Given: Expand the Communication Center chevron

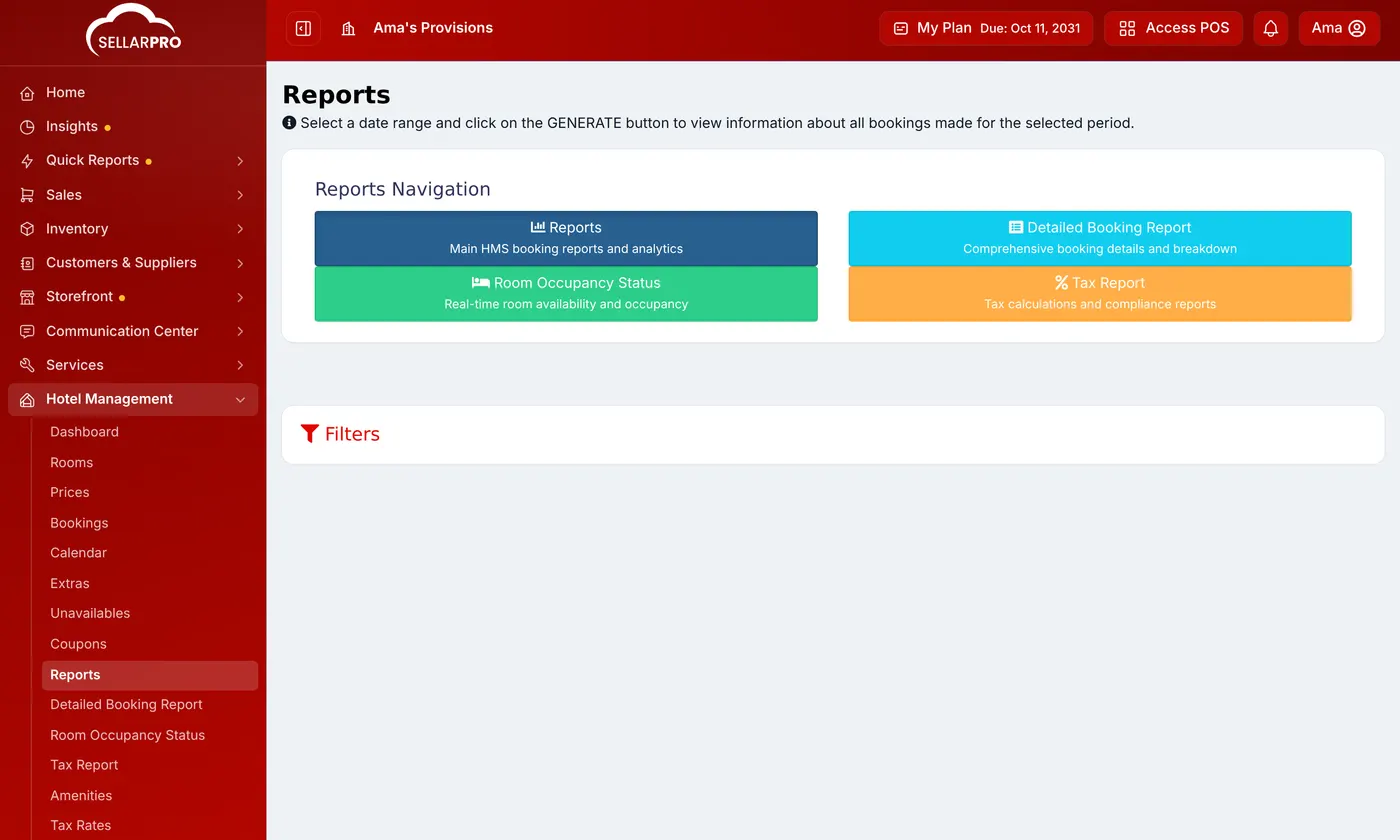Looking at the screenshot, I should pos(240,331).
